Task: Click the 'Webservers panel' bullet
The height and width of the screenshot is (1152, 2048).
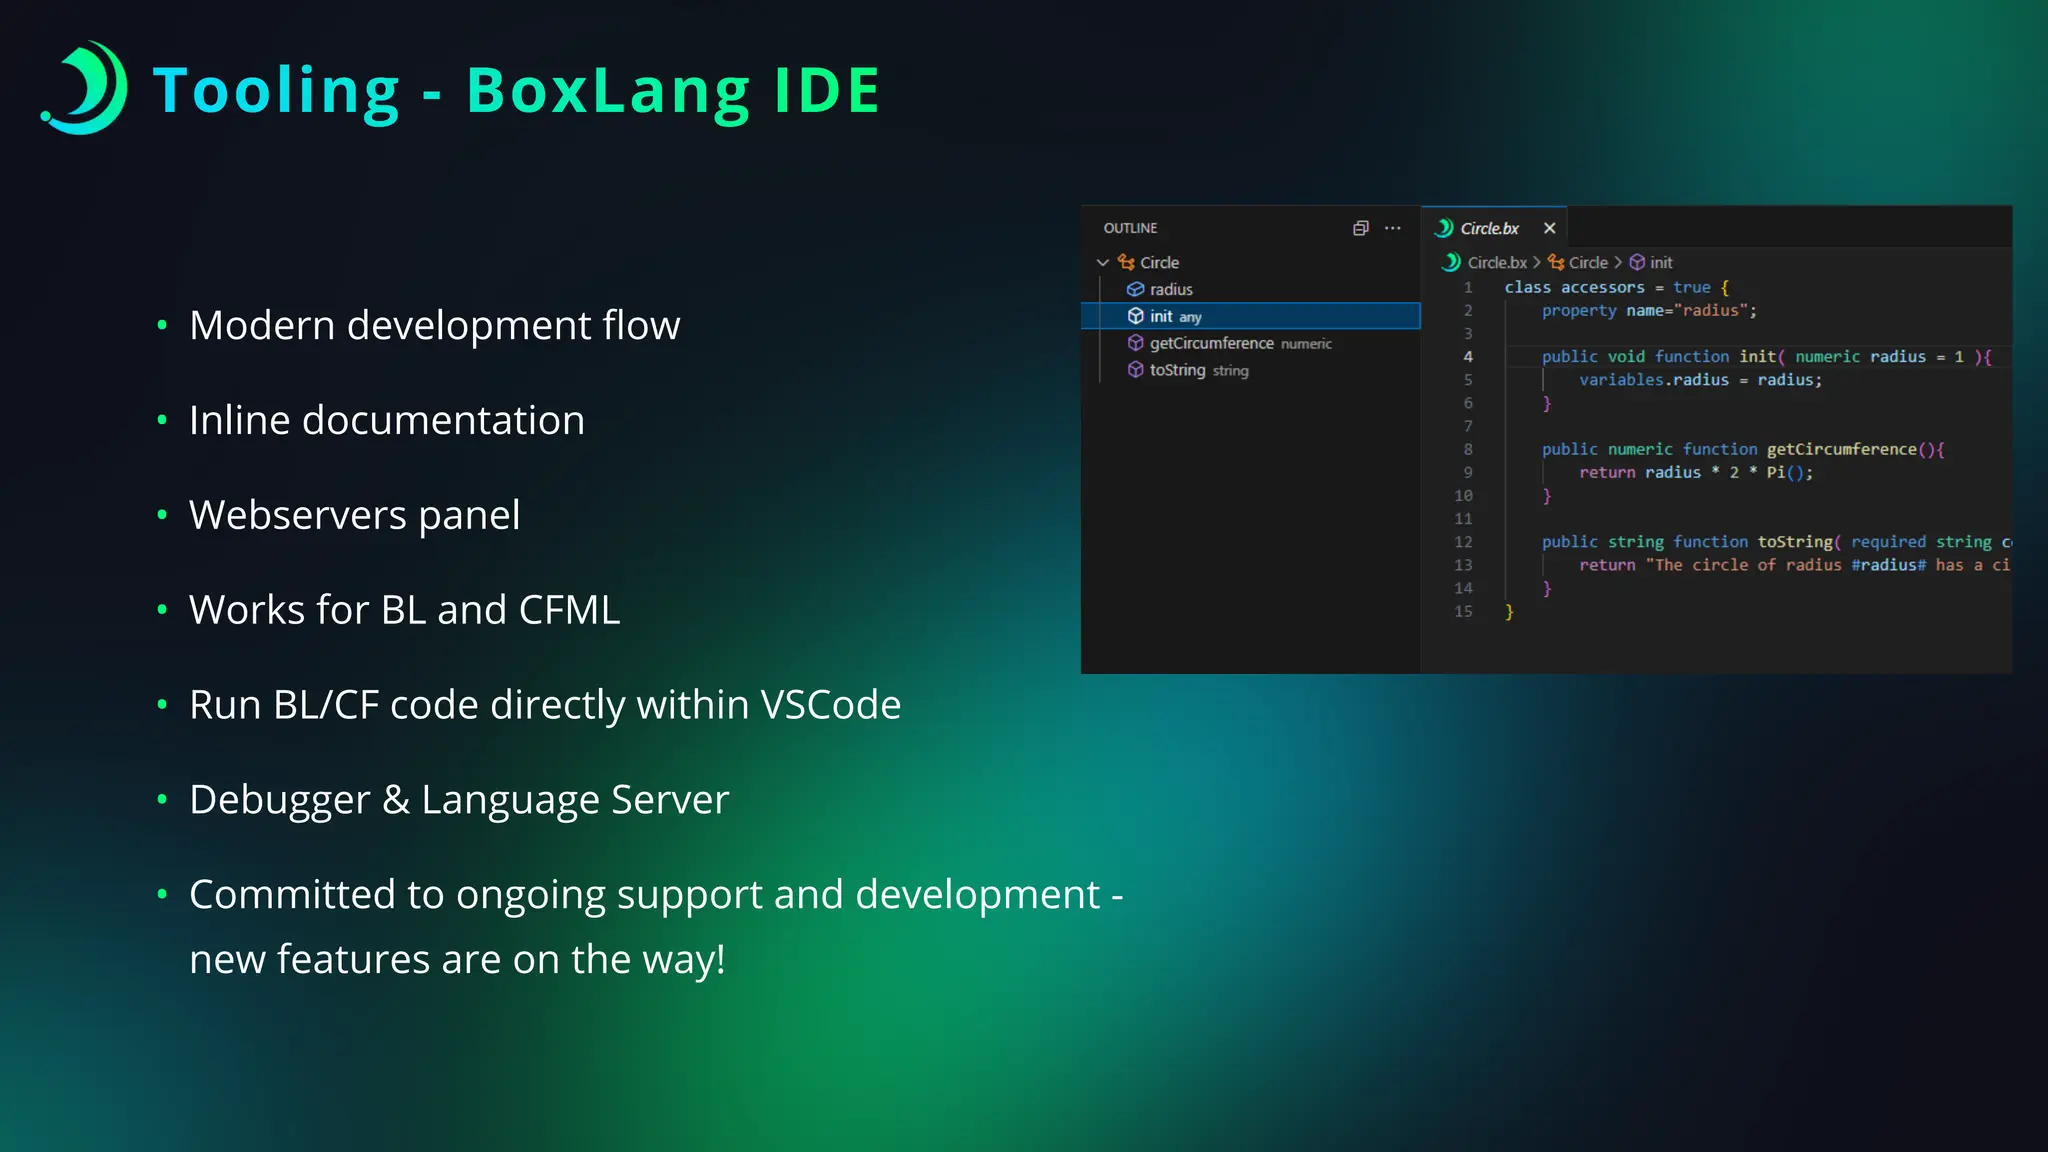Action: point(355,515)
